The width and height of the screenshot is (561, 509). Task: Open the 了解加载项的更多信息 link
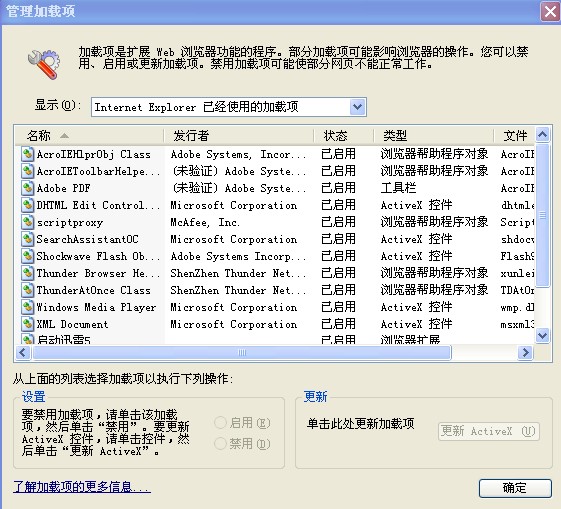82,487
